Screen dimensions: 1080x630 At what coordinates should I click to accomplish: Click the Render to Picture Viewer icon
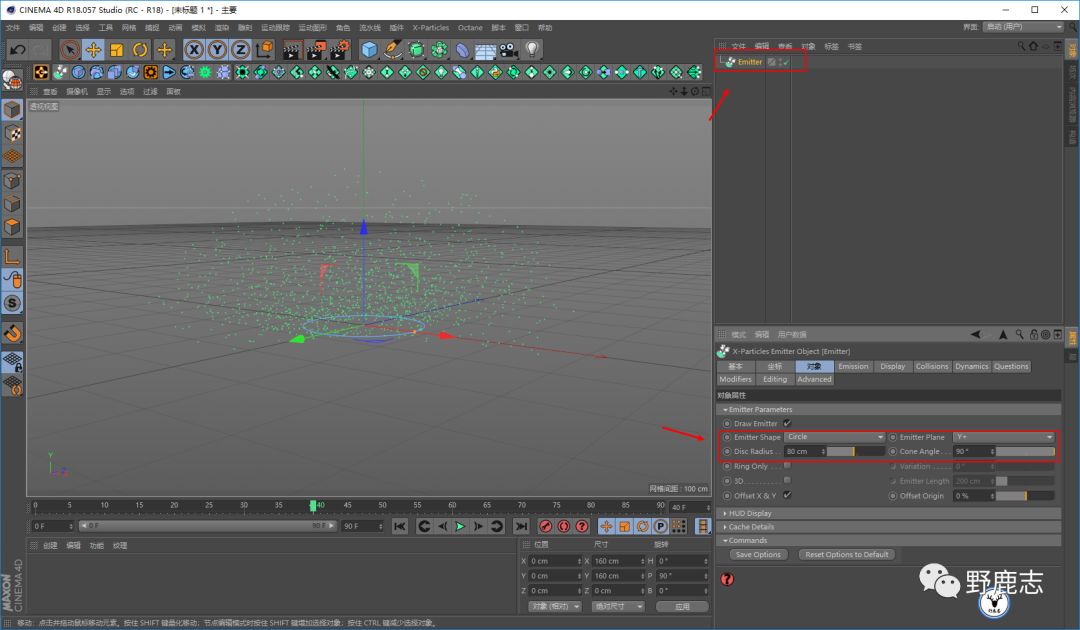tap(315, 49)
